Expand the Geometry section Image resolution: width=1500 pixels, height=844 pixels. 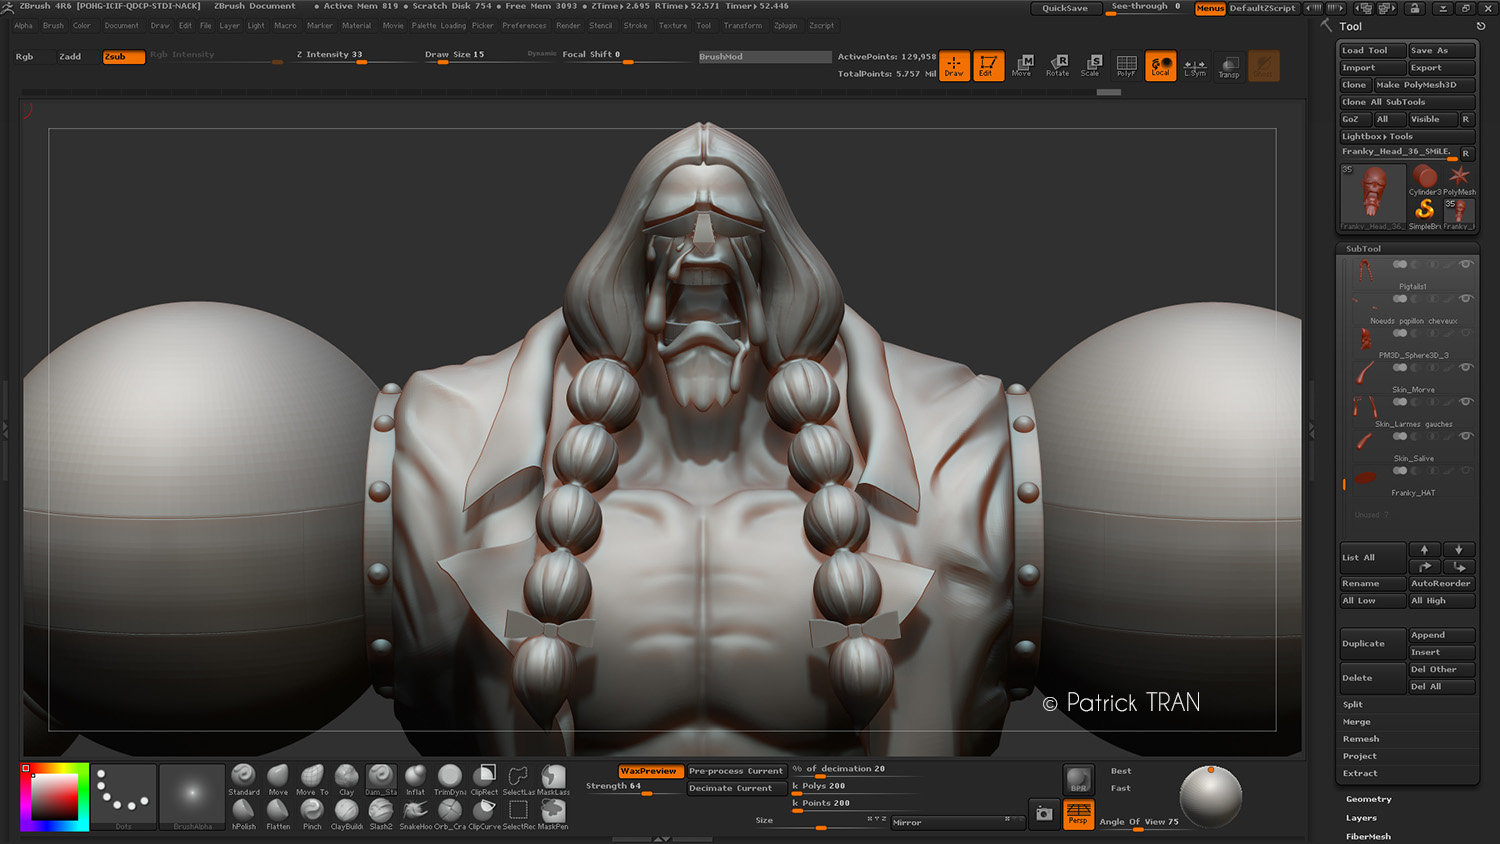[1369, 799]
